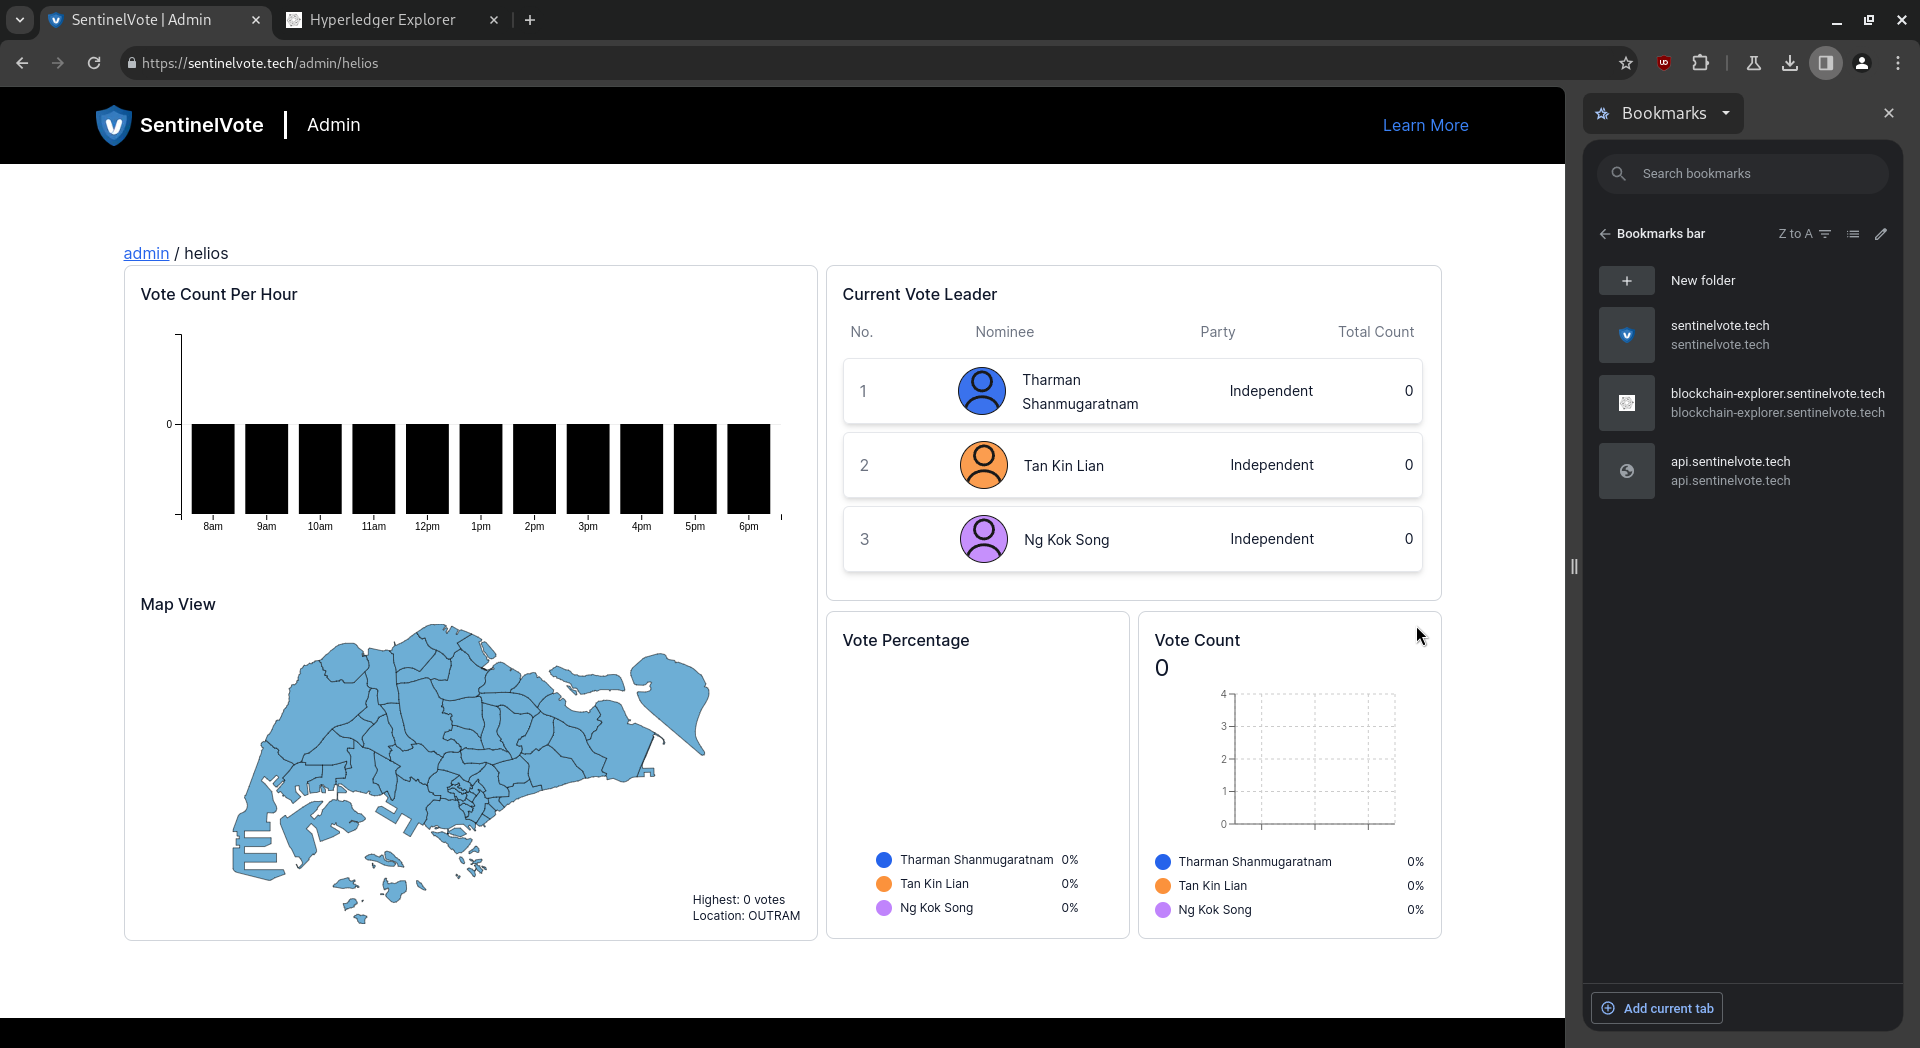Image resolution: width=1920 pixels, height=1048 pixels.
Task: Open the Downloads icon in toolbar
Action: point(1789,63)
